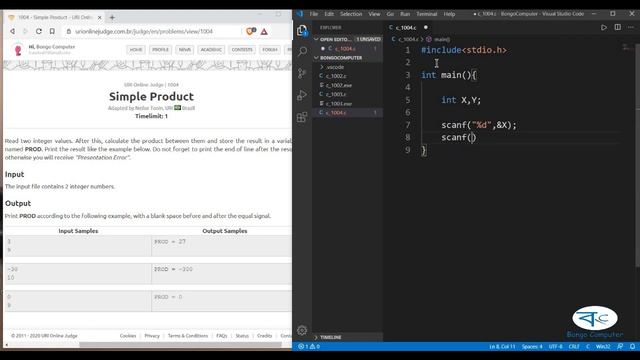This screenshot has width=640, height=360.
Task: Click the unsaved dot on c_1004.c tab
Action: click(x=425, y=27)
